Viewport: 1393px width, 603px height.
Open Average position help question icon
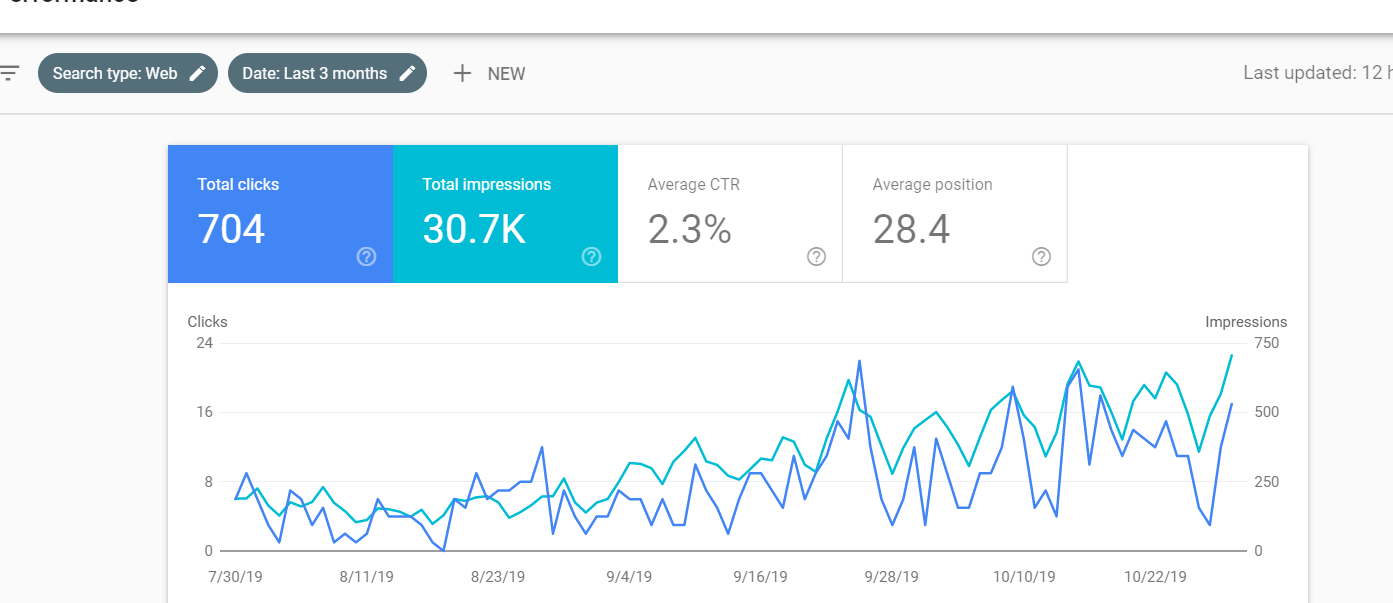[1041, 257]
